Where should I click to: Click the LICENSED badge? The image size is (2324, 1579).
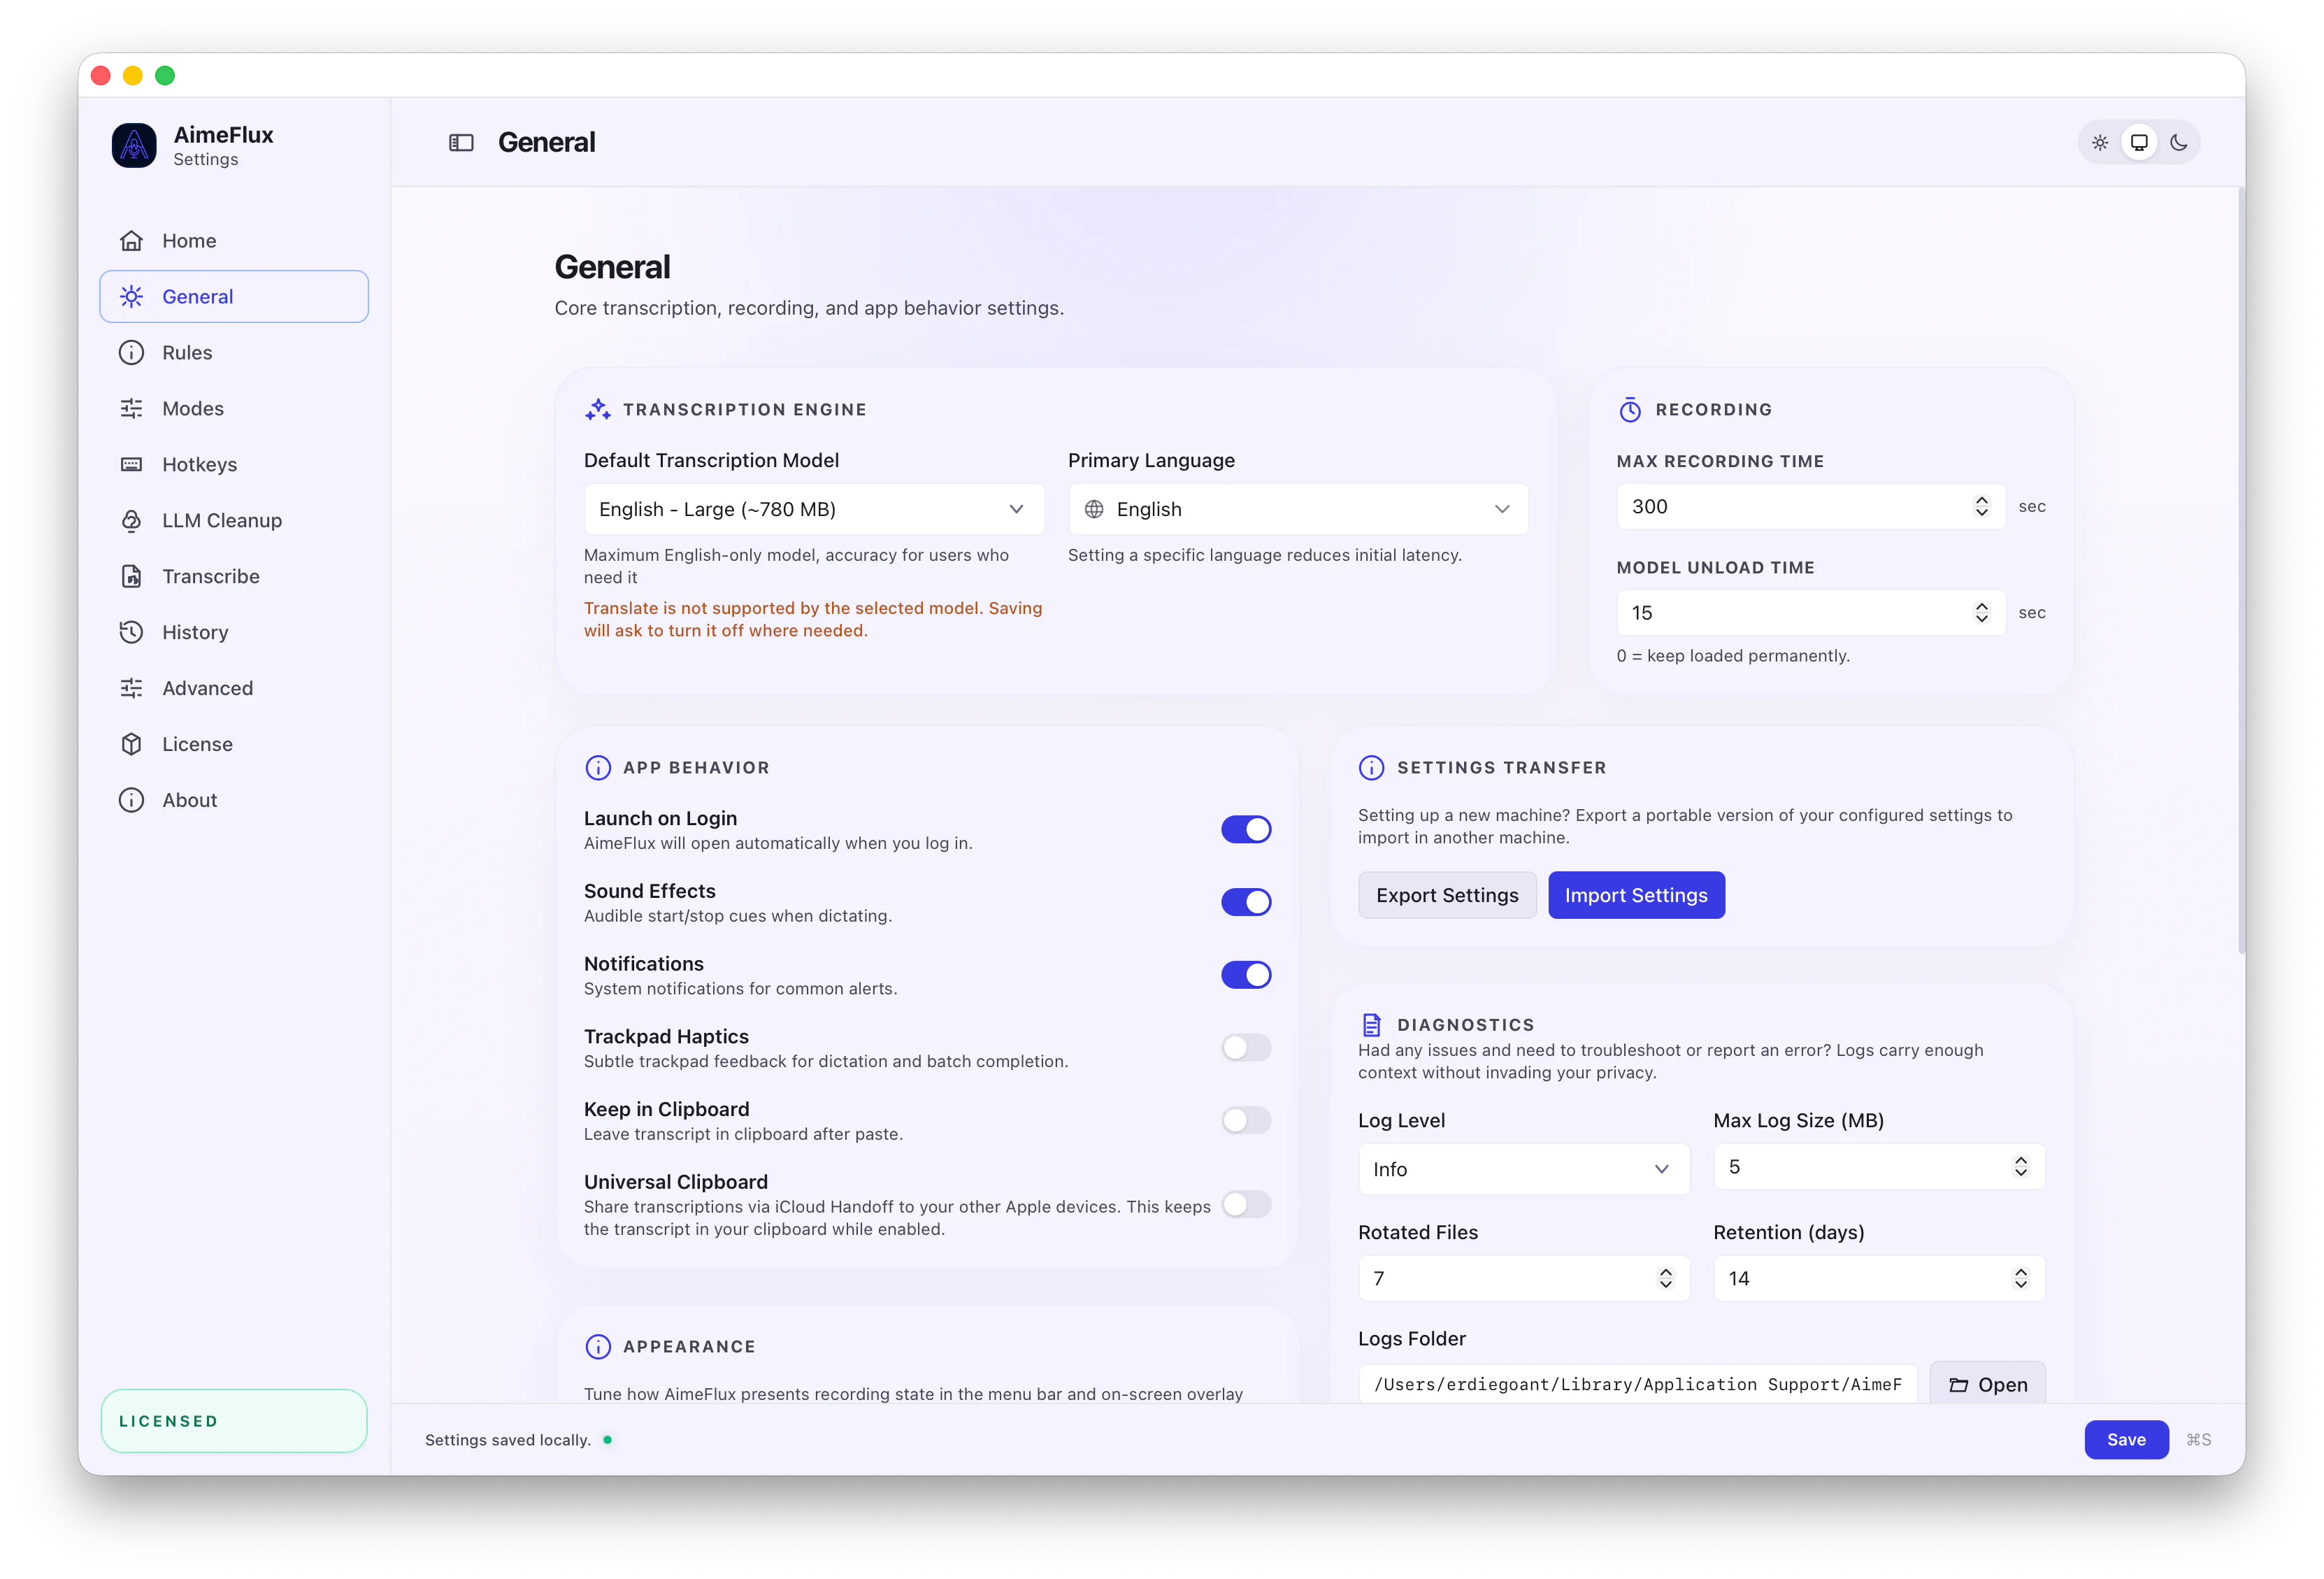tap(234, 1421)
